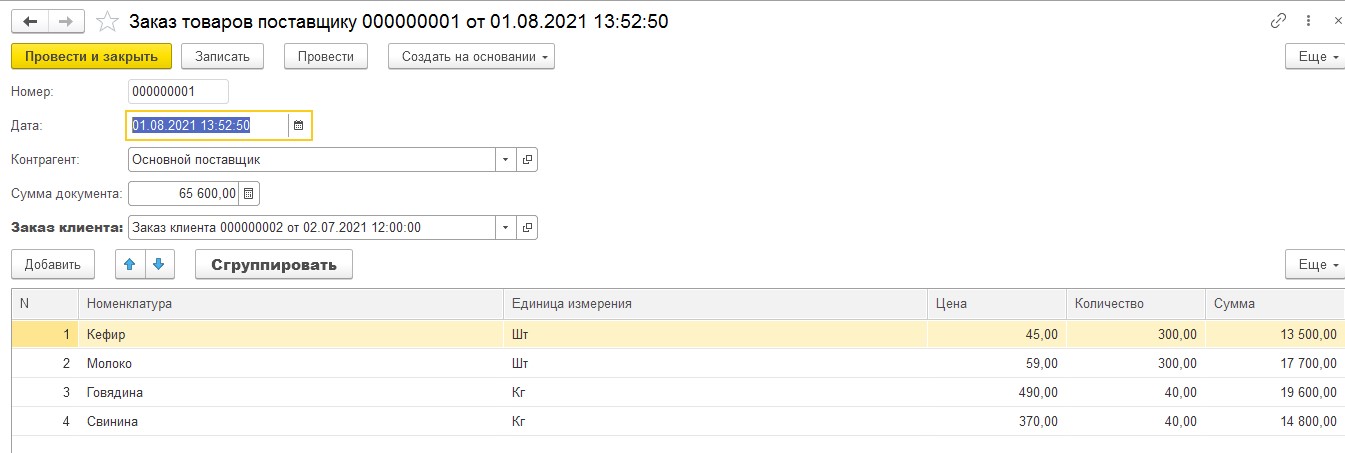Move the selected row up
1345x453 pixels.
point(130,265)
